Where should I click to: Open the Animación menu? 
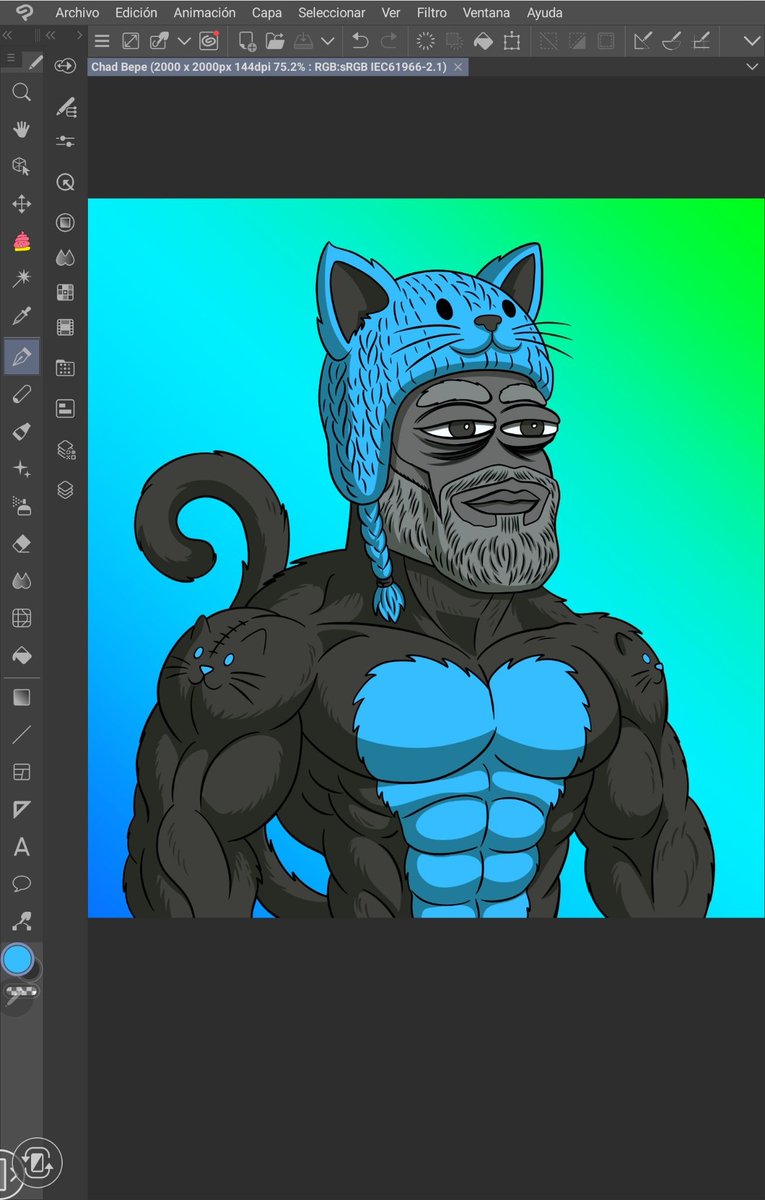[205, 13]
